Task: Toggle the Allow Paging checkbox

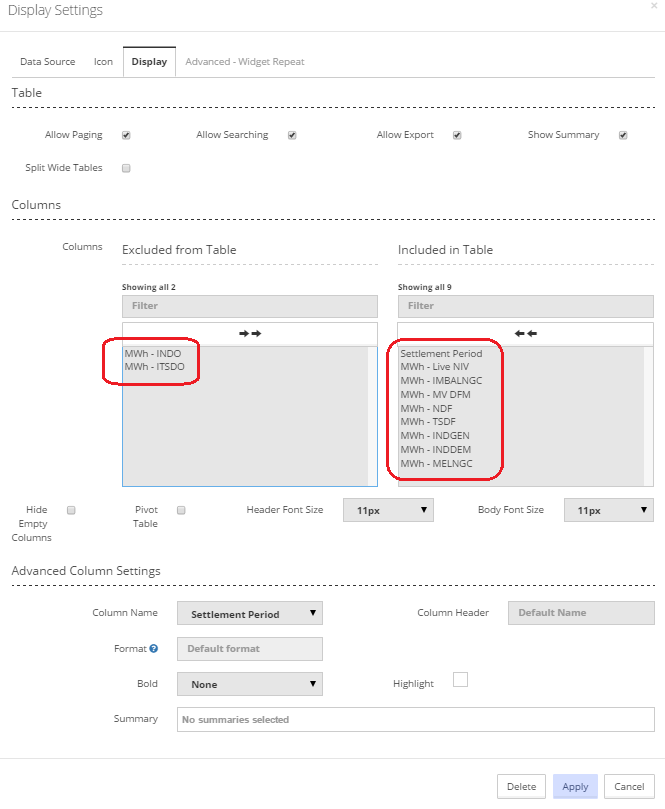Action: (126, 135)
